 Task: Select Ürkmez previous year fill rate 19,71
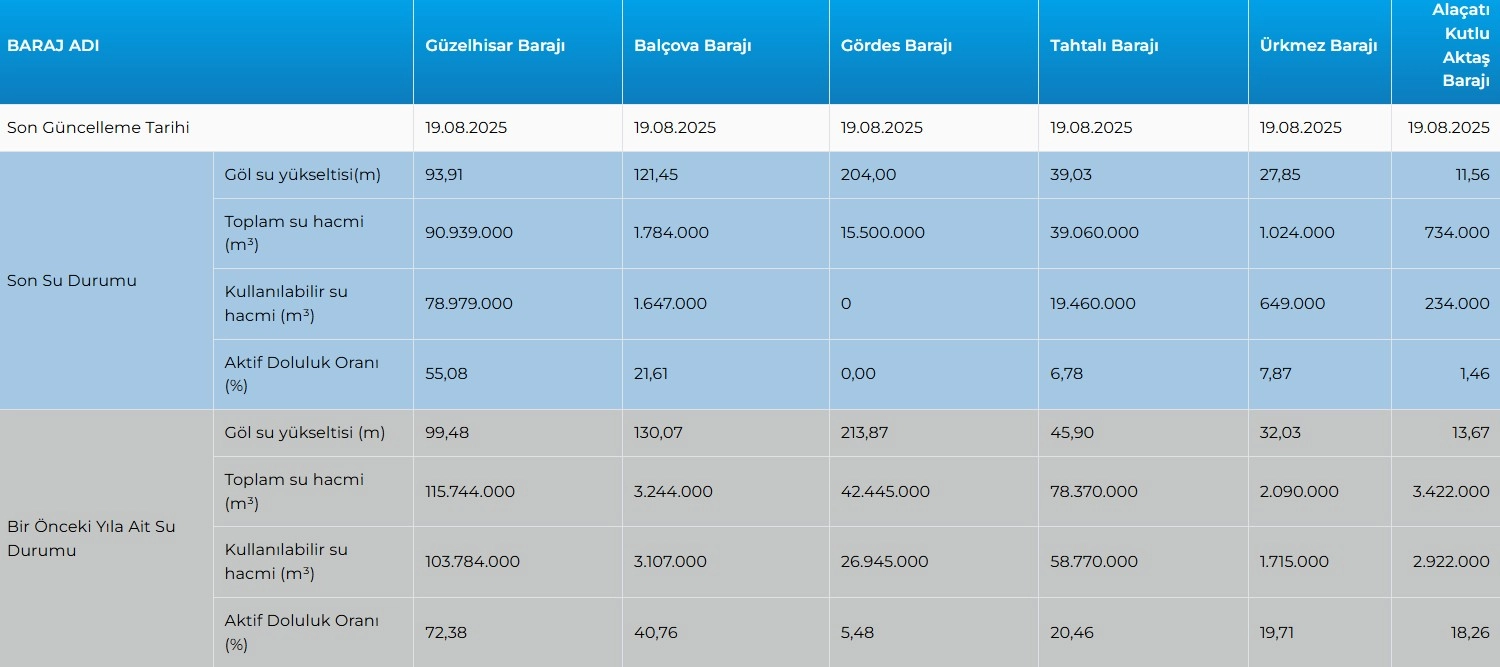click(1276, 632)
